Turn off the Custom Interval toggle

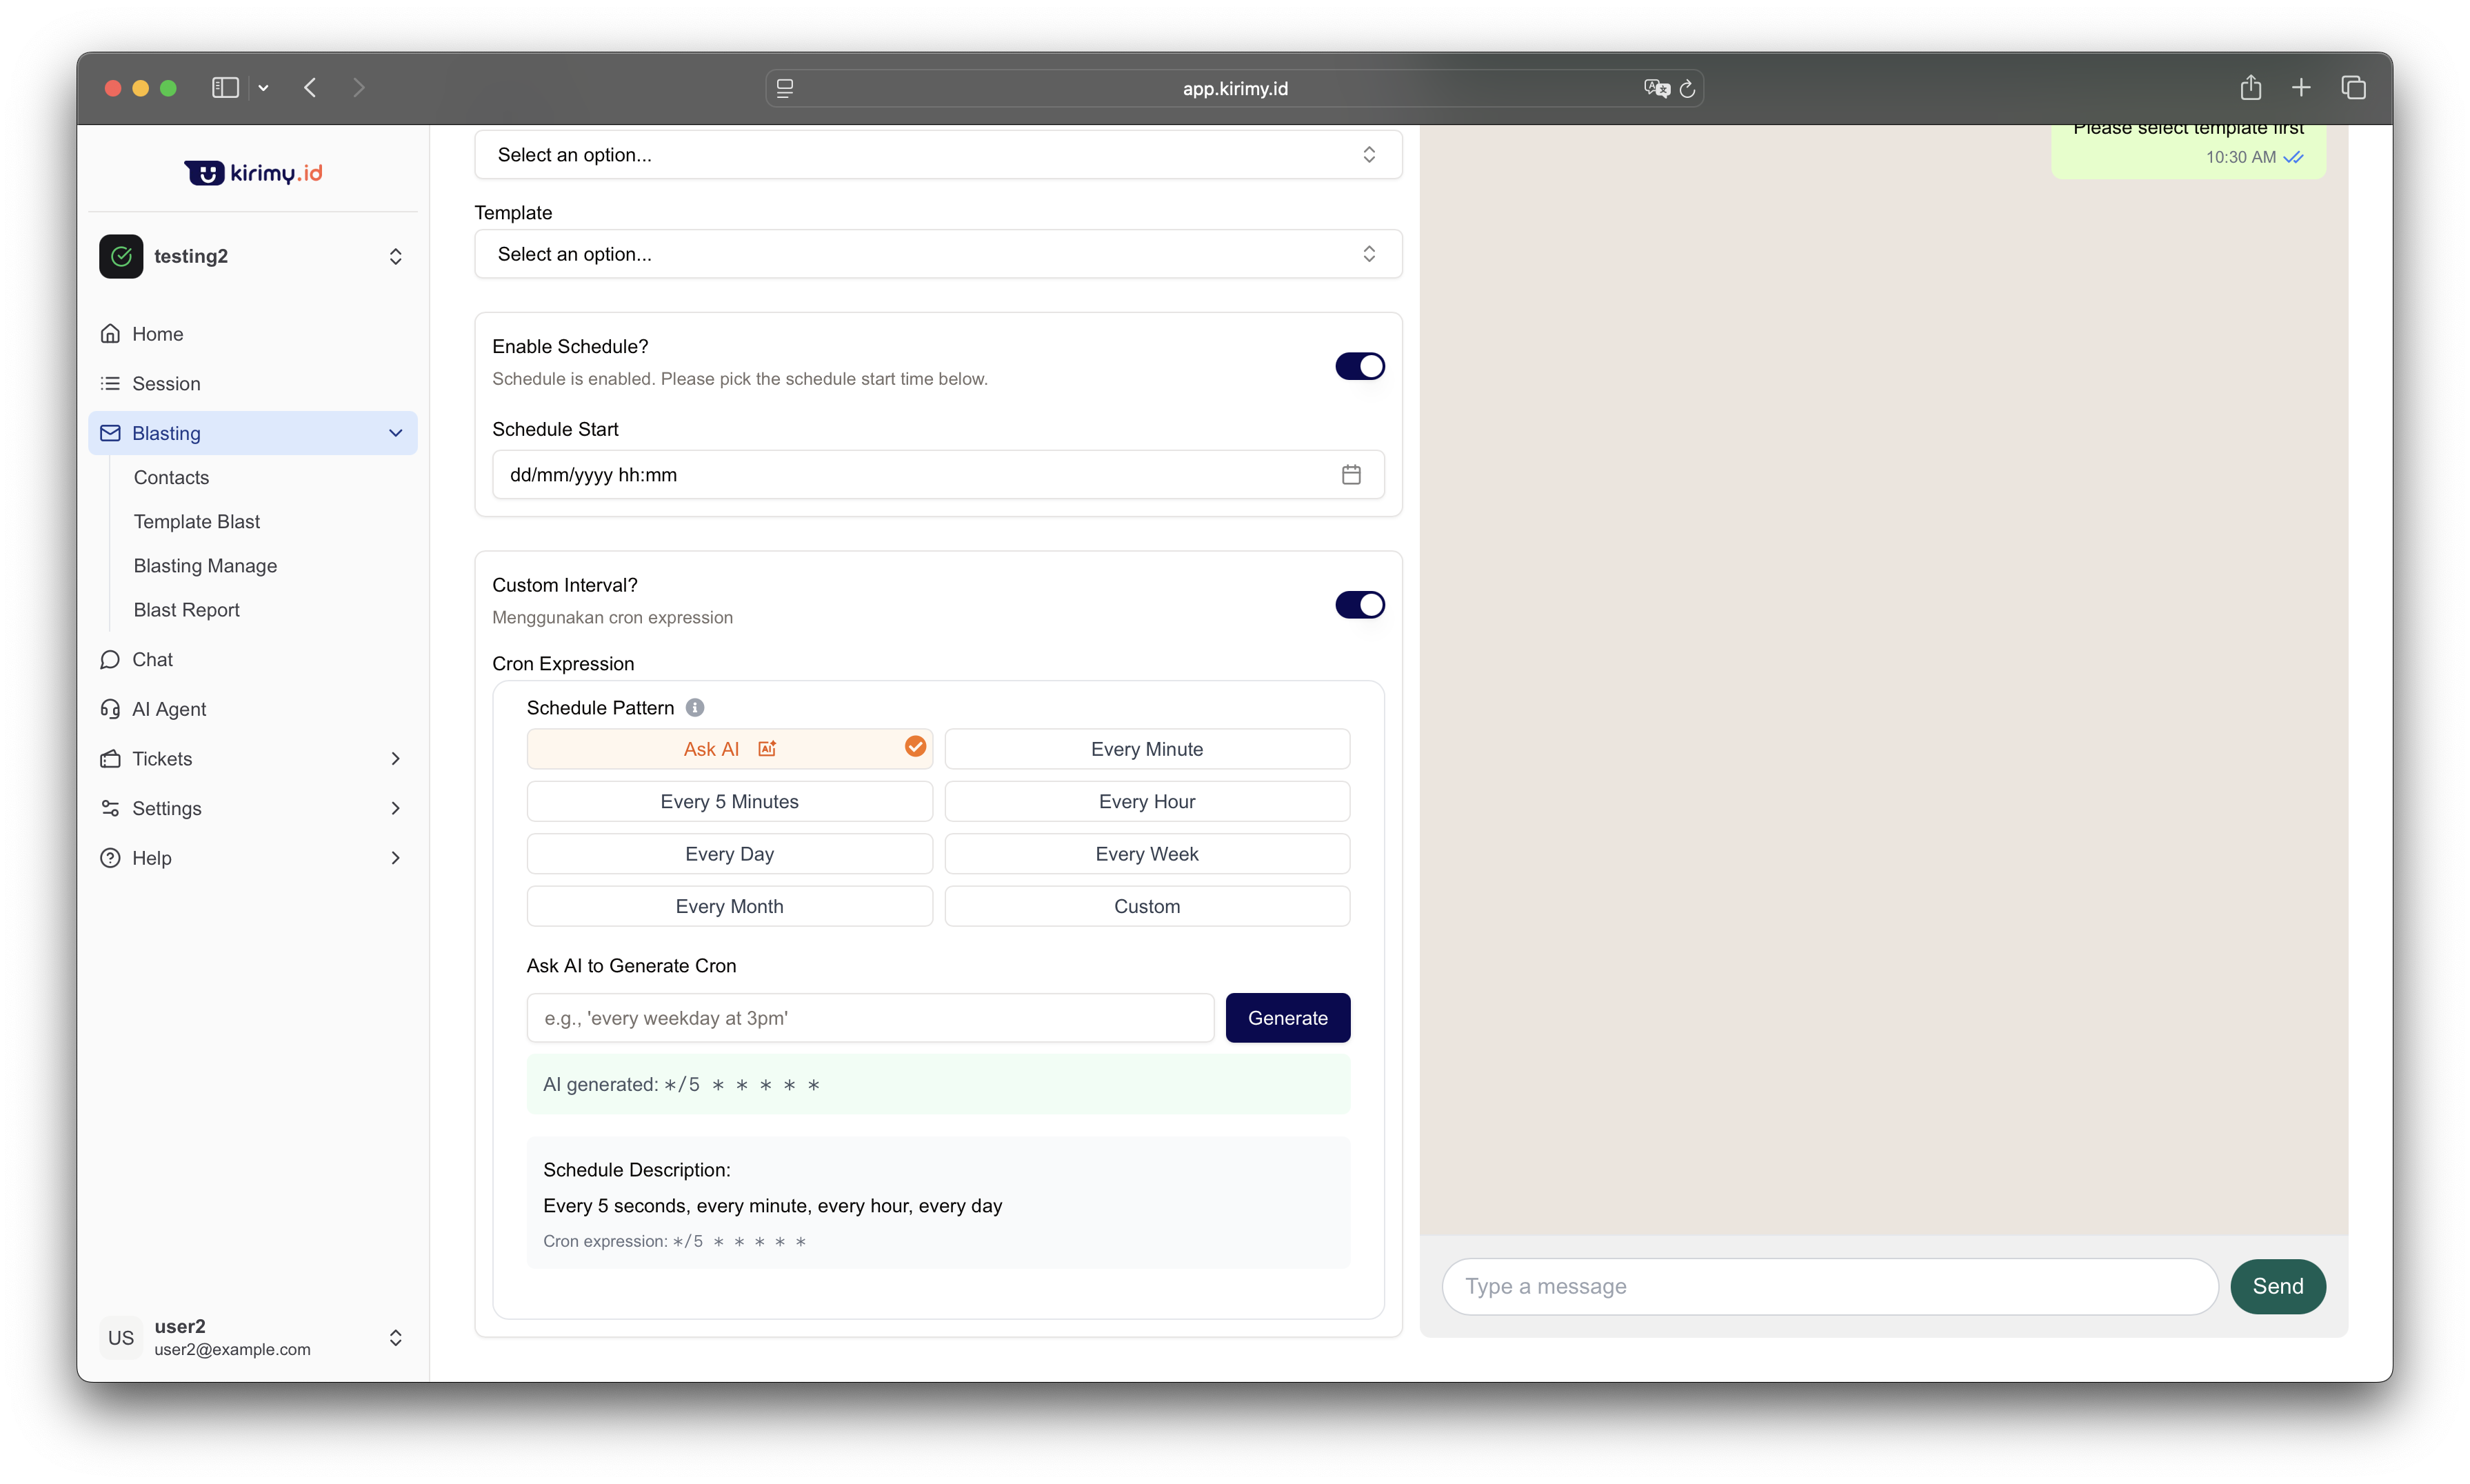(1359, 605)
